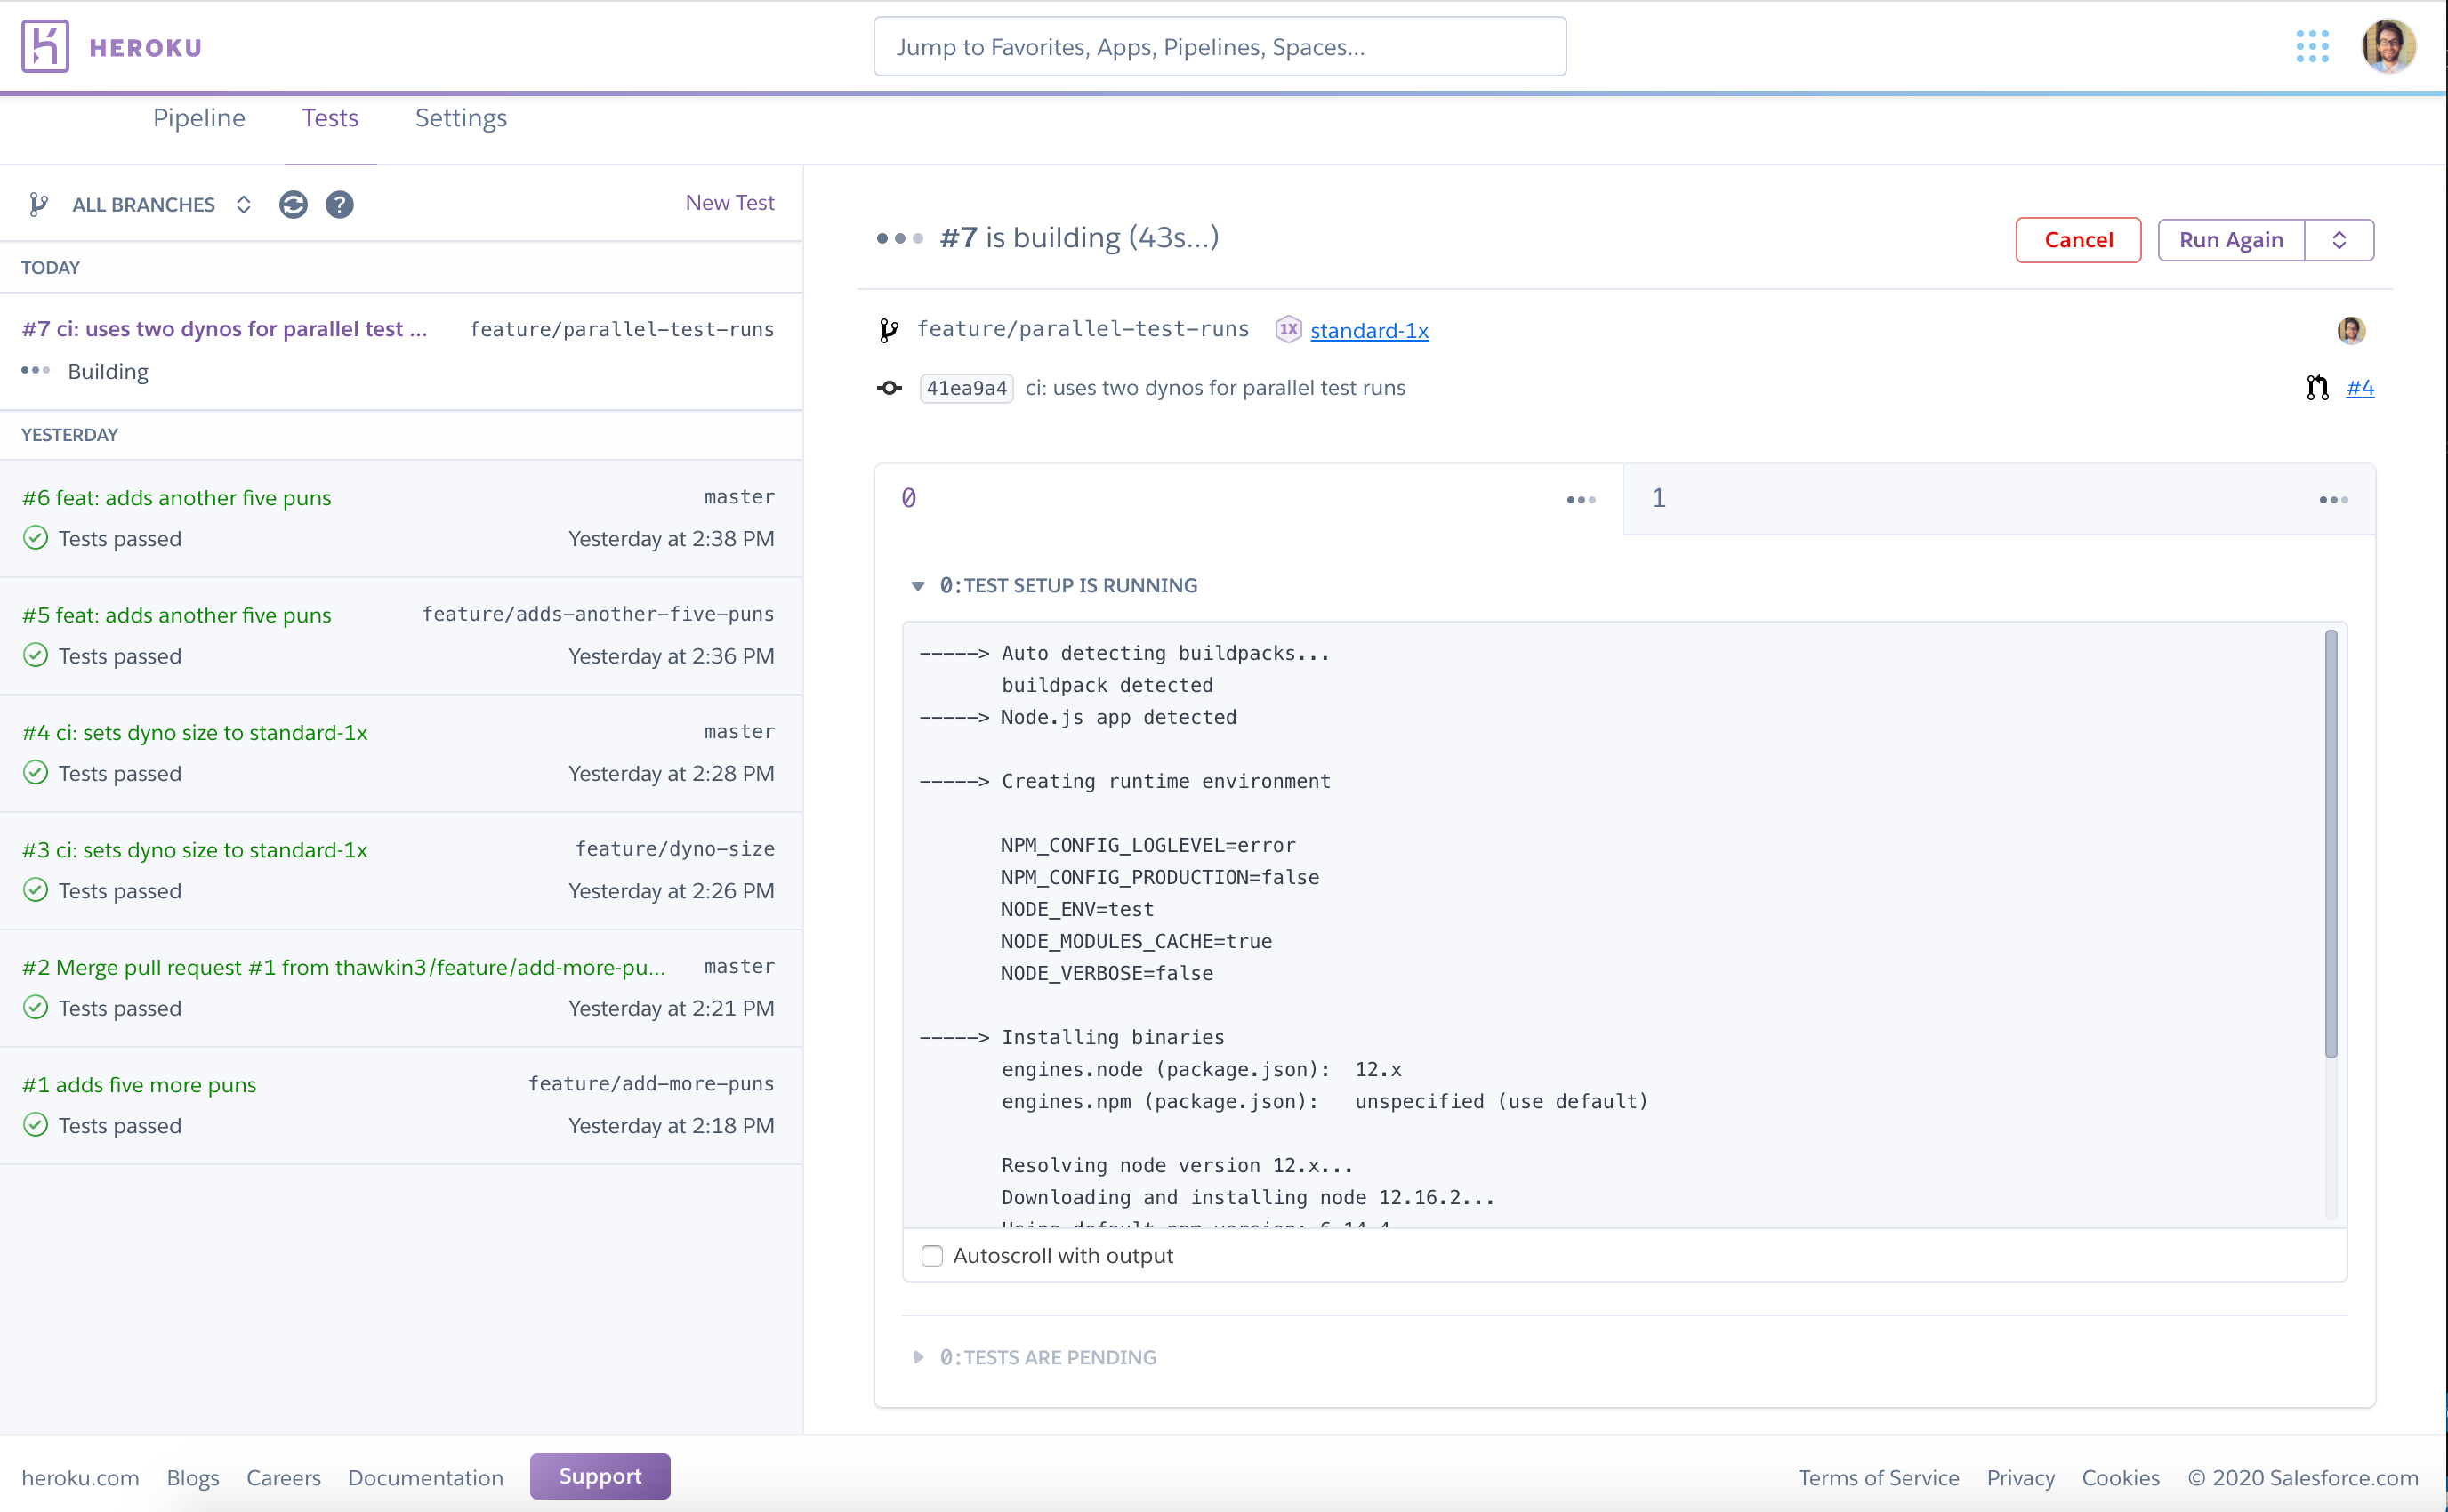The image size is (2448, 1512).
Task: Click the refresh tests icon
Action: (x=293, y=204)
